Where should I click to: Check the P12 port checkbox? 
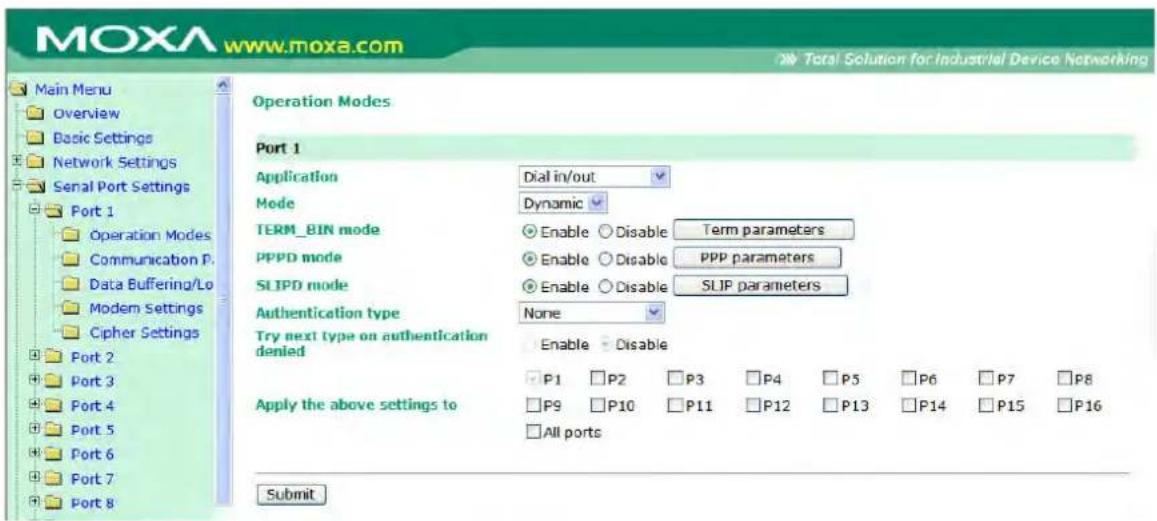(753, 405)
